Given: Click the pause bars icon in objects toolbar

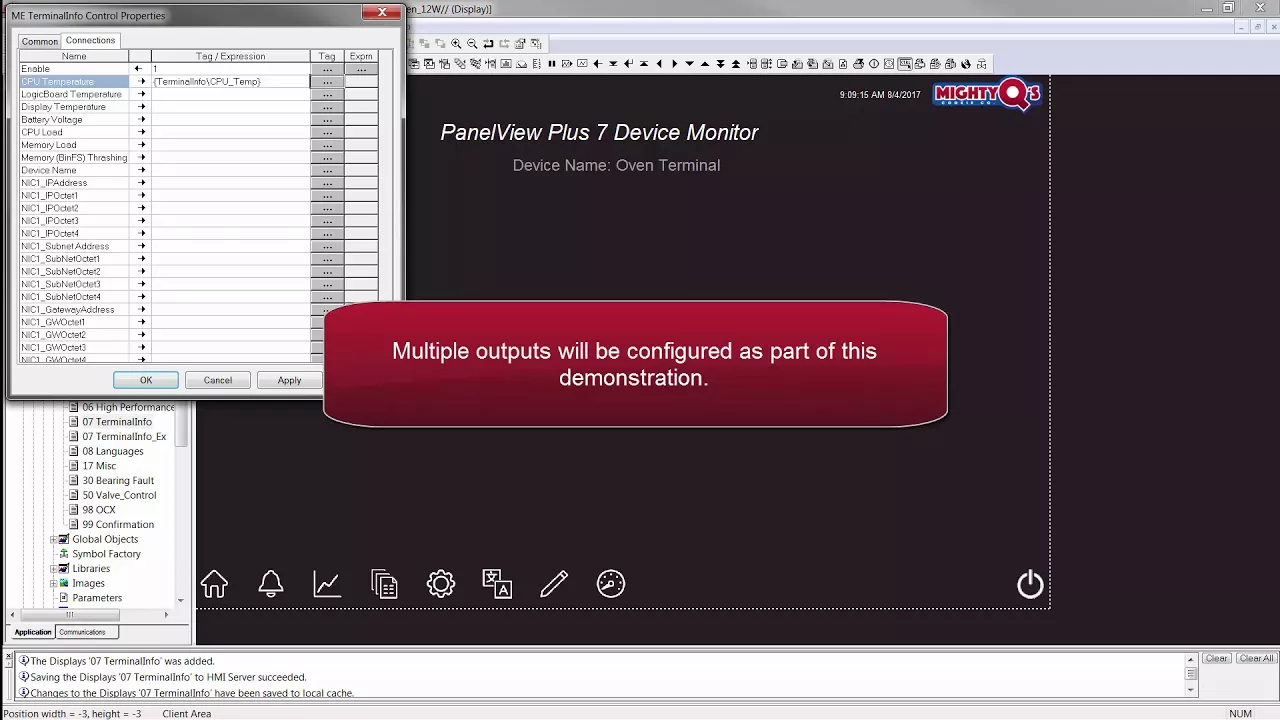Looking at the screenshot, I should coord(551,64).
